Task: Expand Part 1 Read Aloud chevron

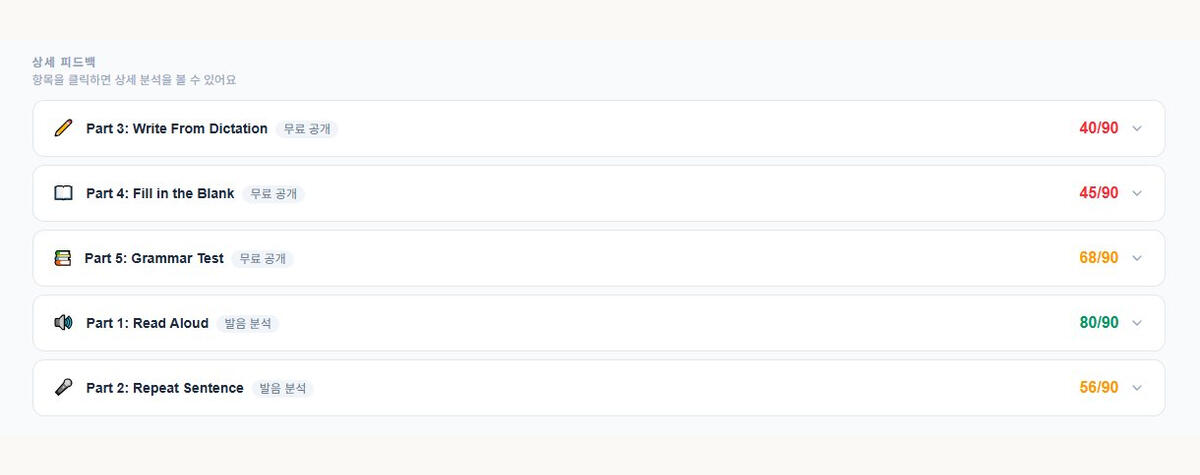Action: click(x=1136, y=323)
